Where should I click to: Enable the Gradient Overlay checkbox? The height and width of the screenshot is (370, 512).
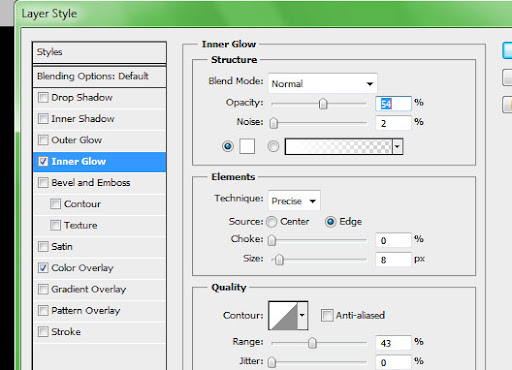[x=43, y=289]
